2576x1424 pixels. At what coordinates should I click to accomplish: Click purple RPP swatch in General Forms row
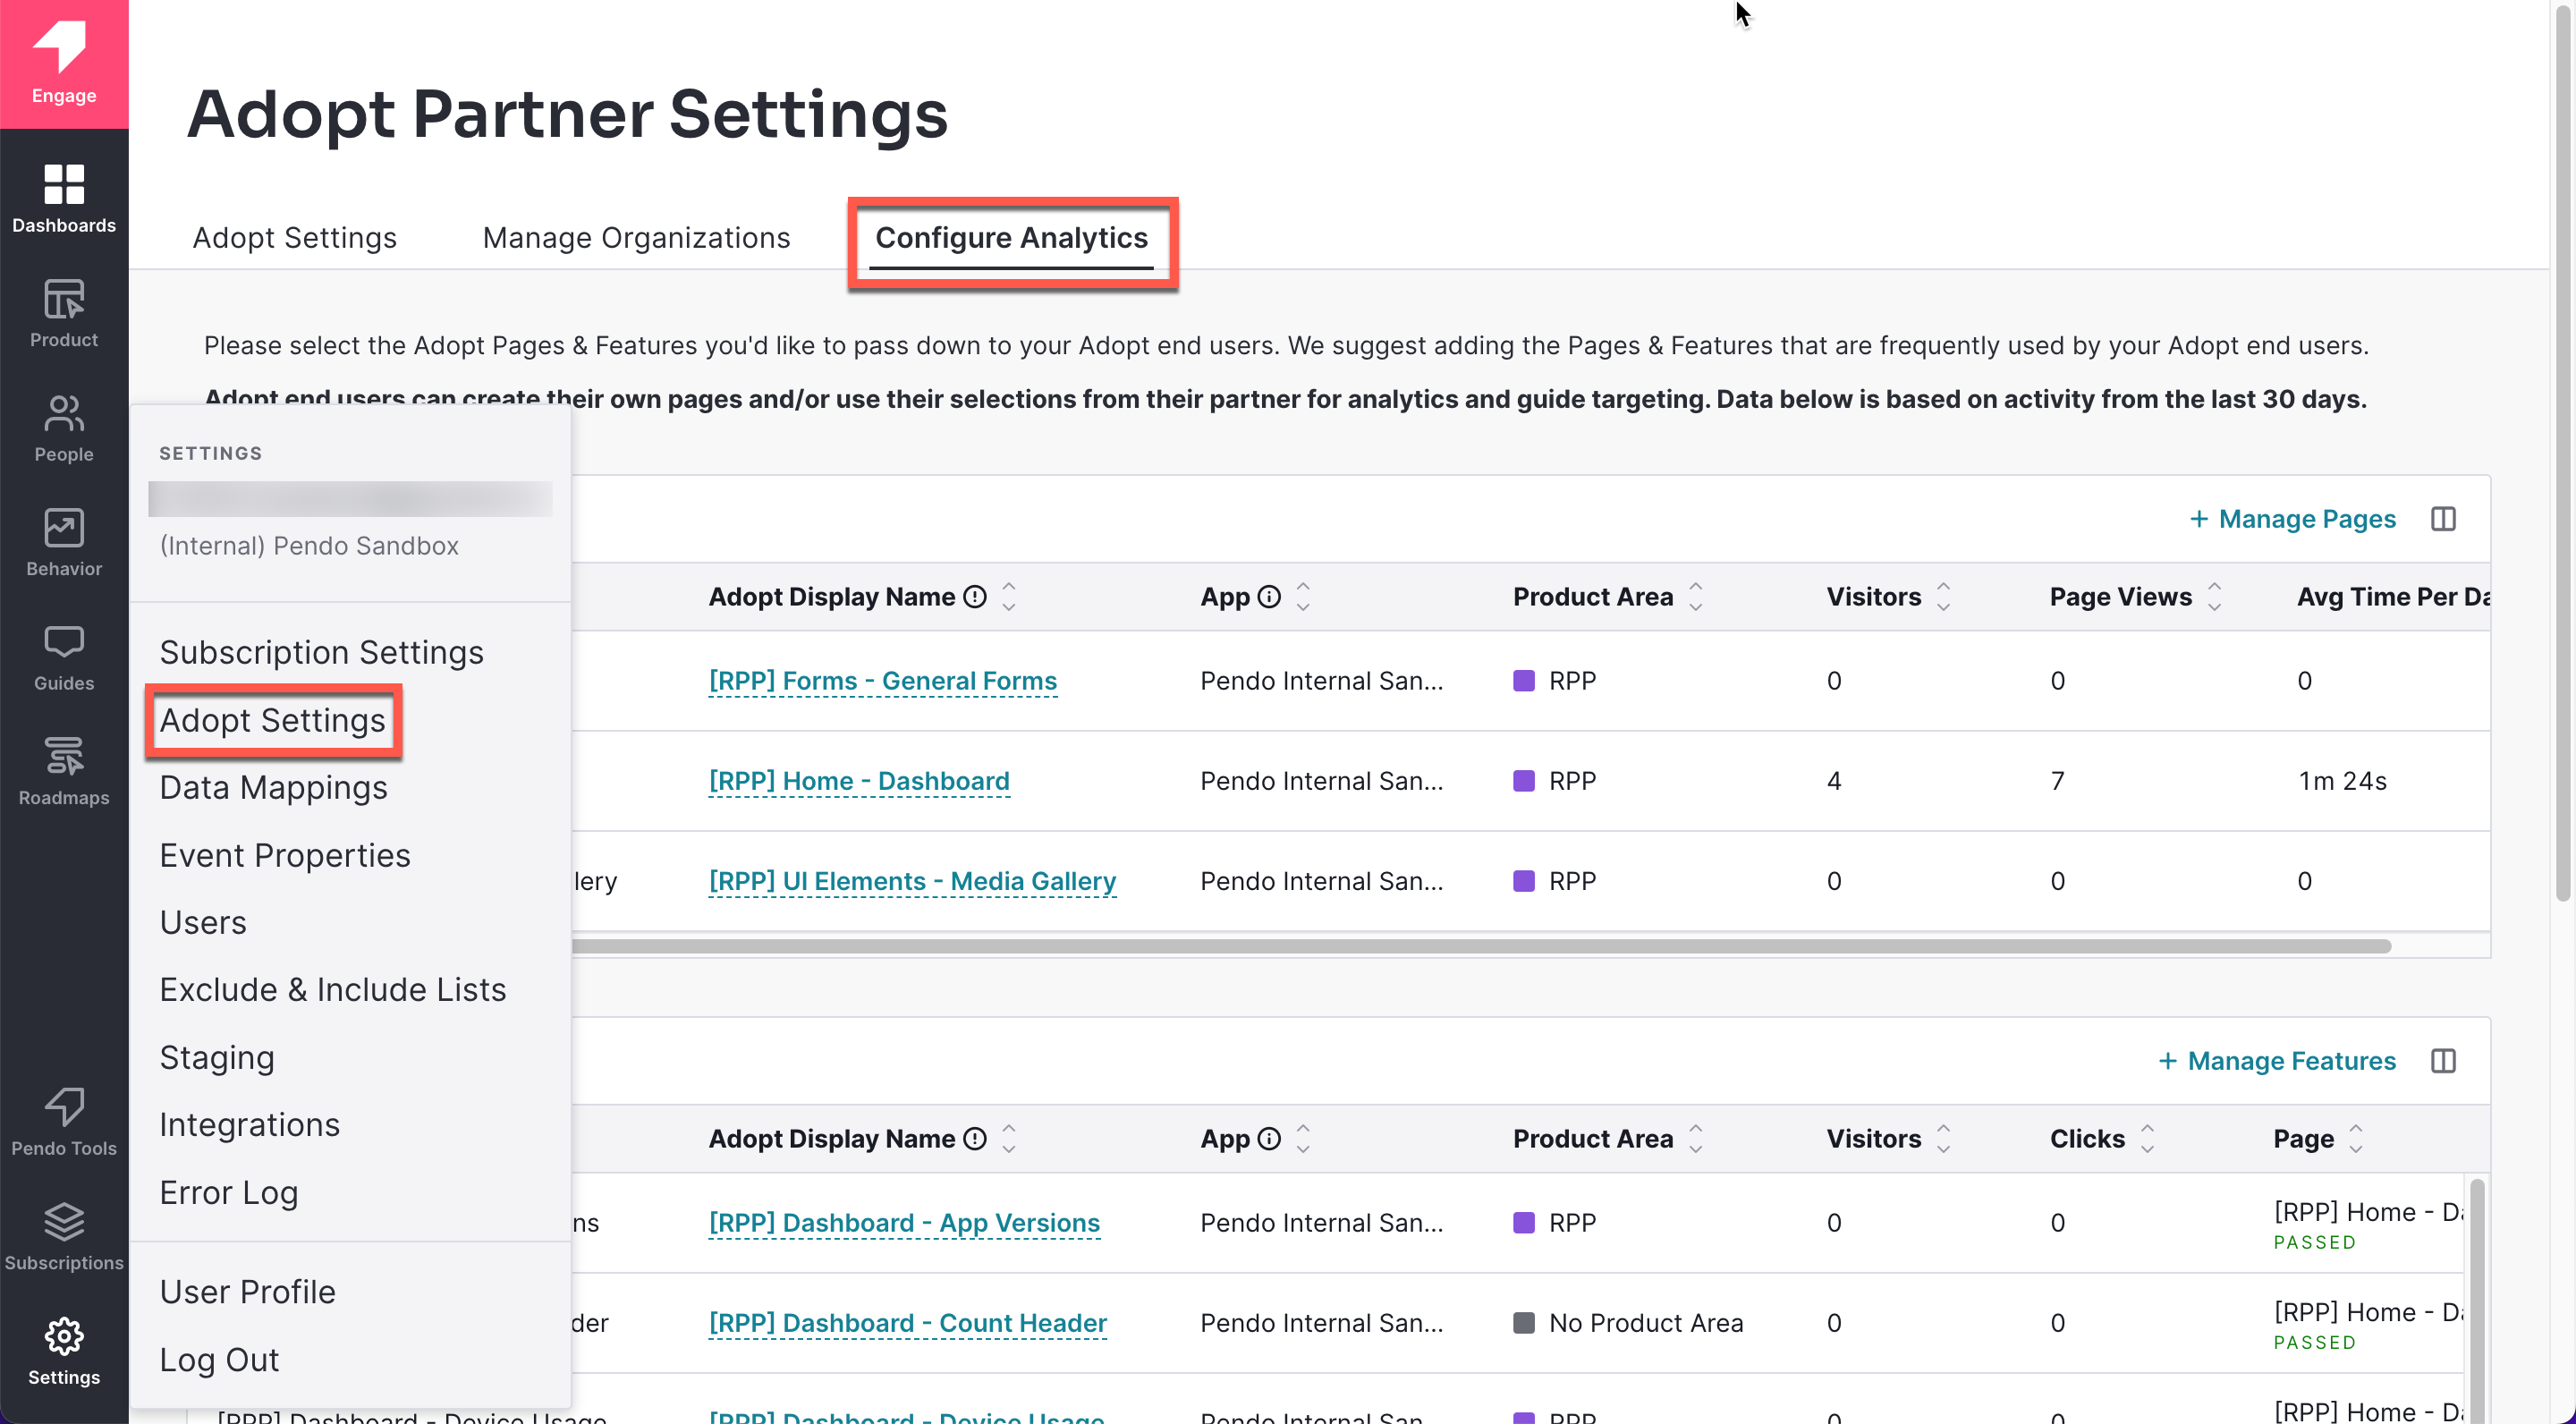tap(1523, 681)
